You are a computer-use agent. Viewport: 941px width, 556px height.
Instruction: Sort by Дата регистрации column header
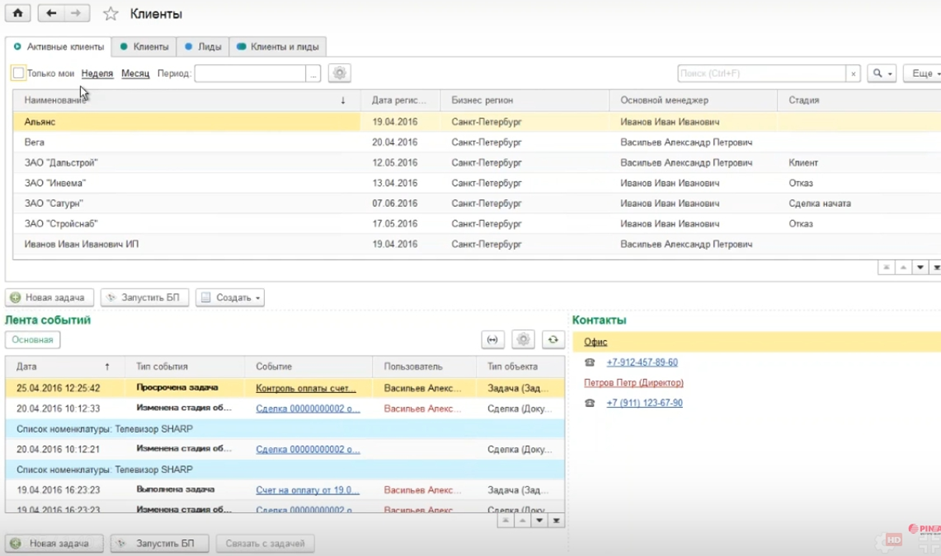(x=400, y=100)
